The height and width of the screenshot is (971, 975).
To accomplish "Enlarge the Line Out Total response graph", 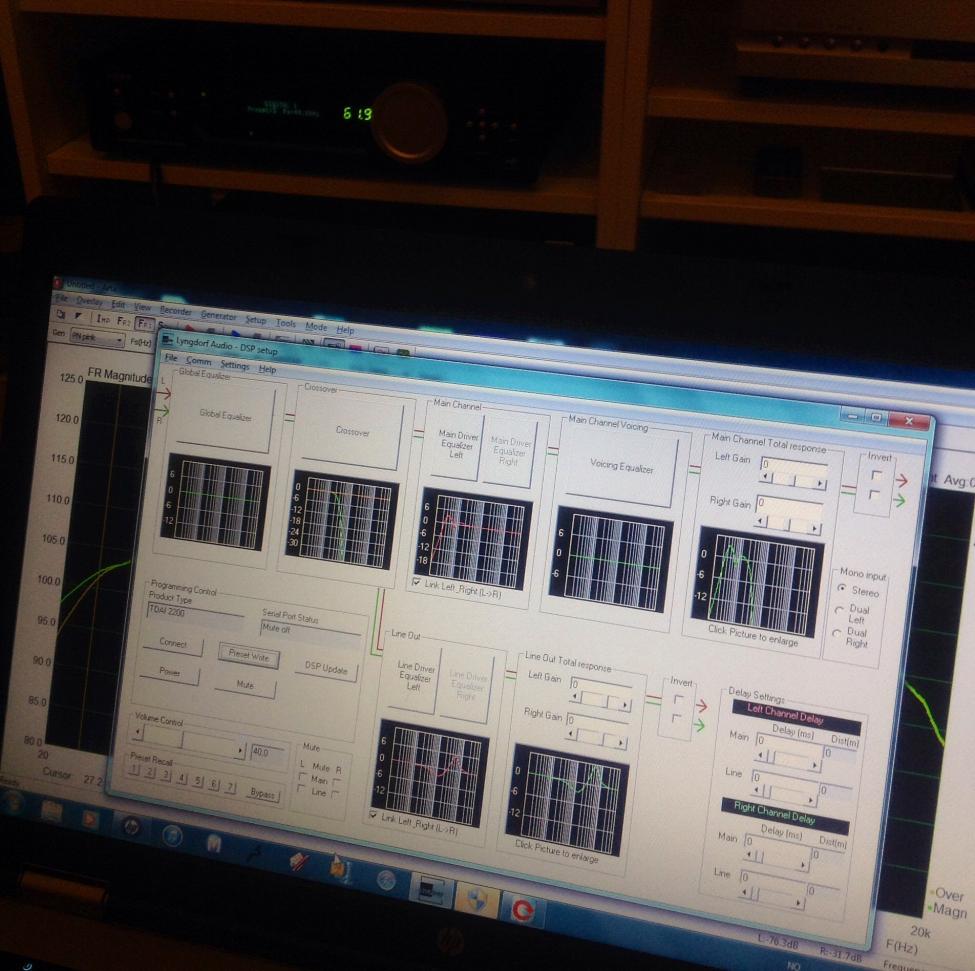I will [x=568, y=799].
